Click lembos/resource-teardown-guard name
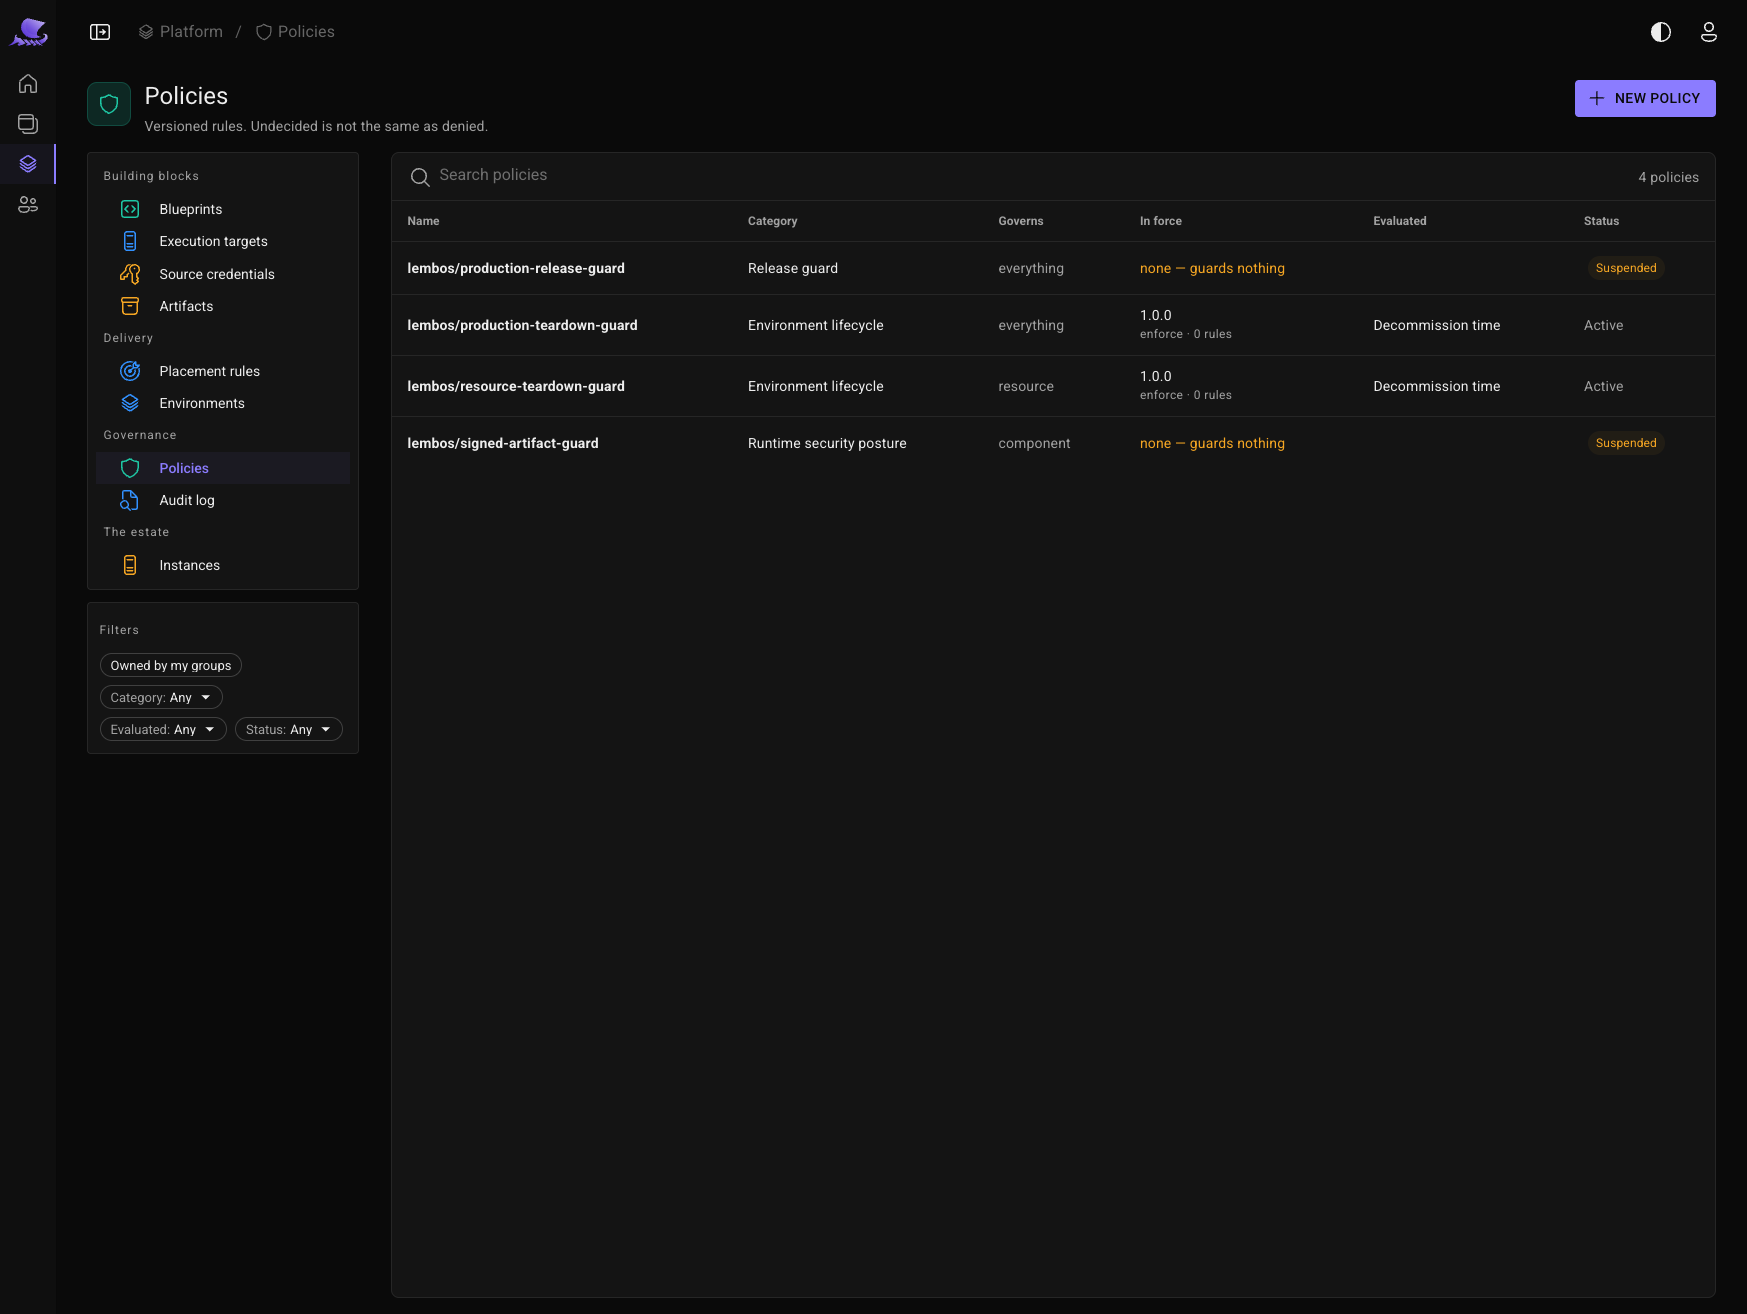 pyautogui.click(x=516, y=386)
